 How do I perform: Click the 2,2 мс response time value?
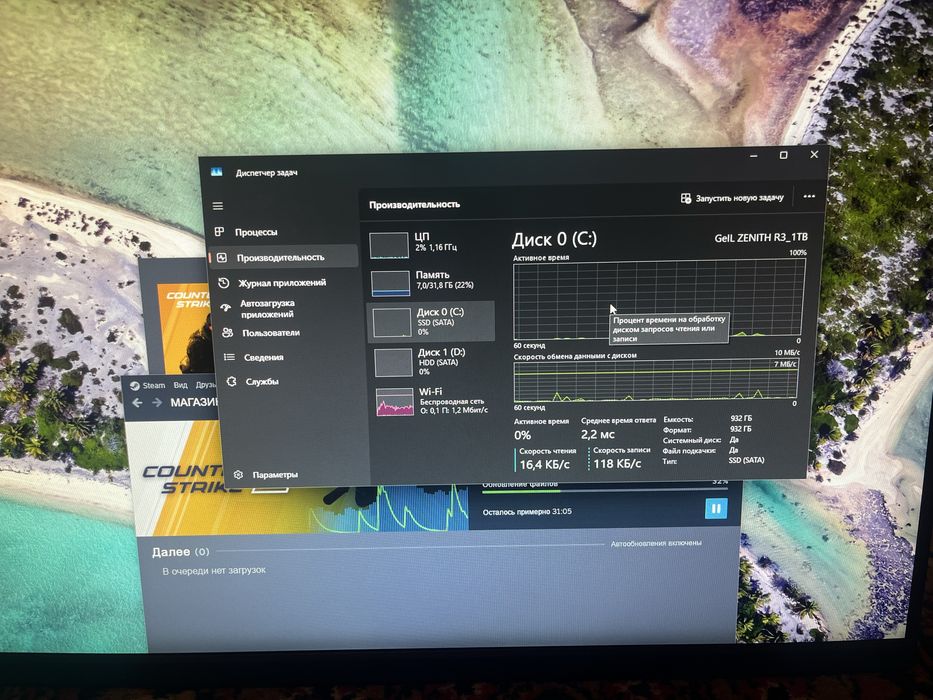tap(598, 435)
